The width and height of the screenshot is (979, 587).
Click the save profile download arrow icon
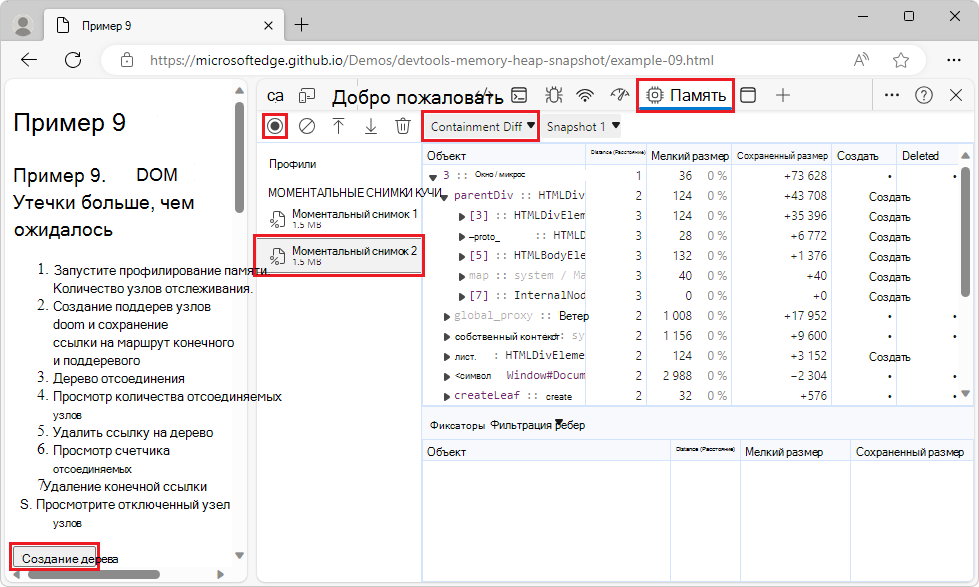pos(371,126)
